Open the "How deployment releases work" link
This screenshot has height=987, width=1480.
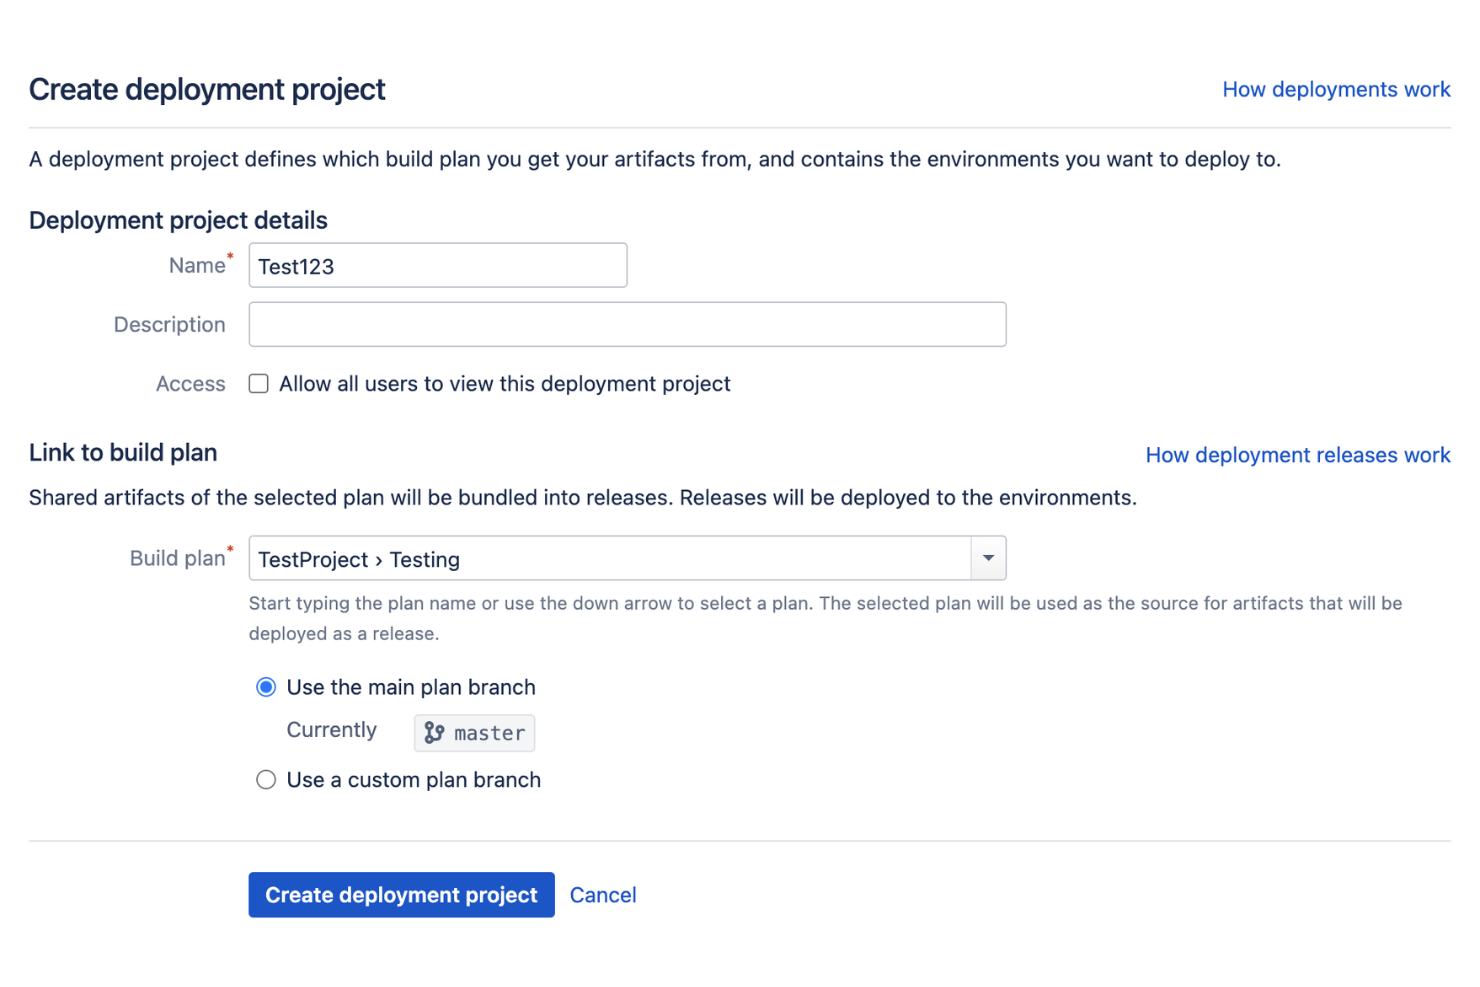click(x=1297, y=455)
